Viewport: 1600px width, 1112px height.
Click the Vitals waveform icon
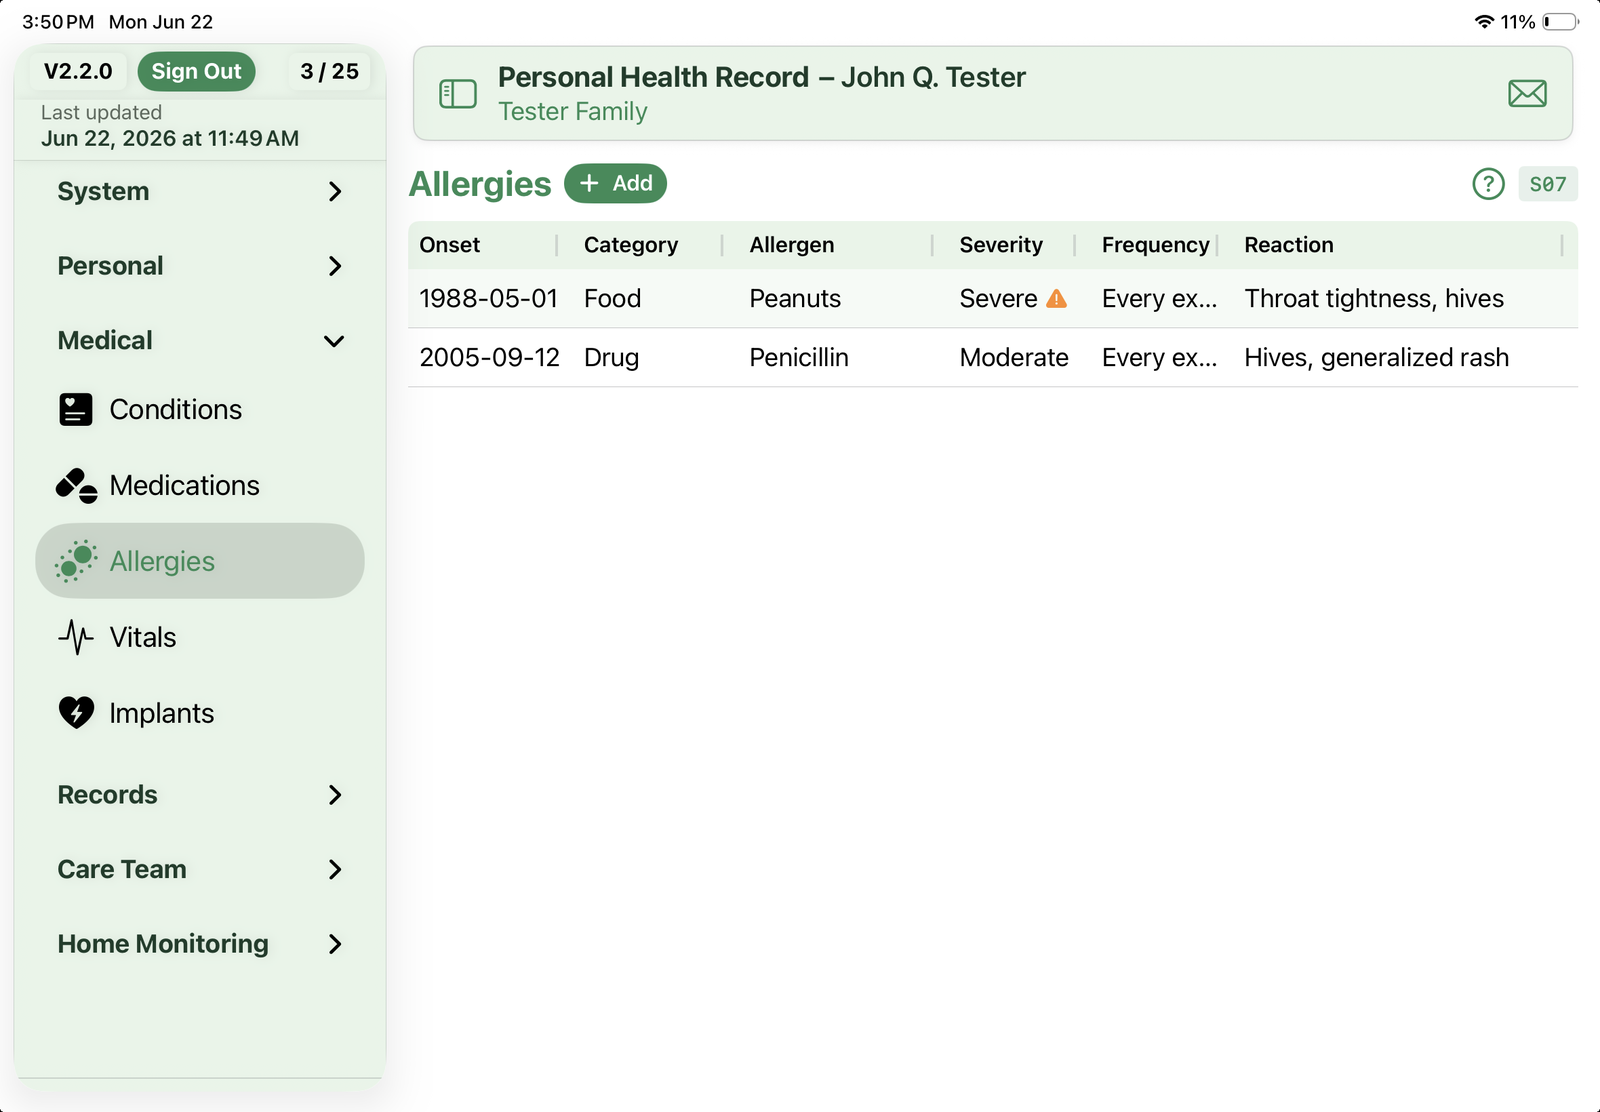76,637
